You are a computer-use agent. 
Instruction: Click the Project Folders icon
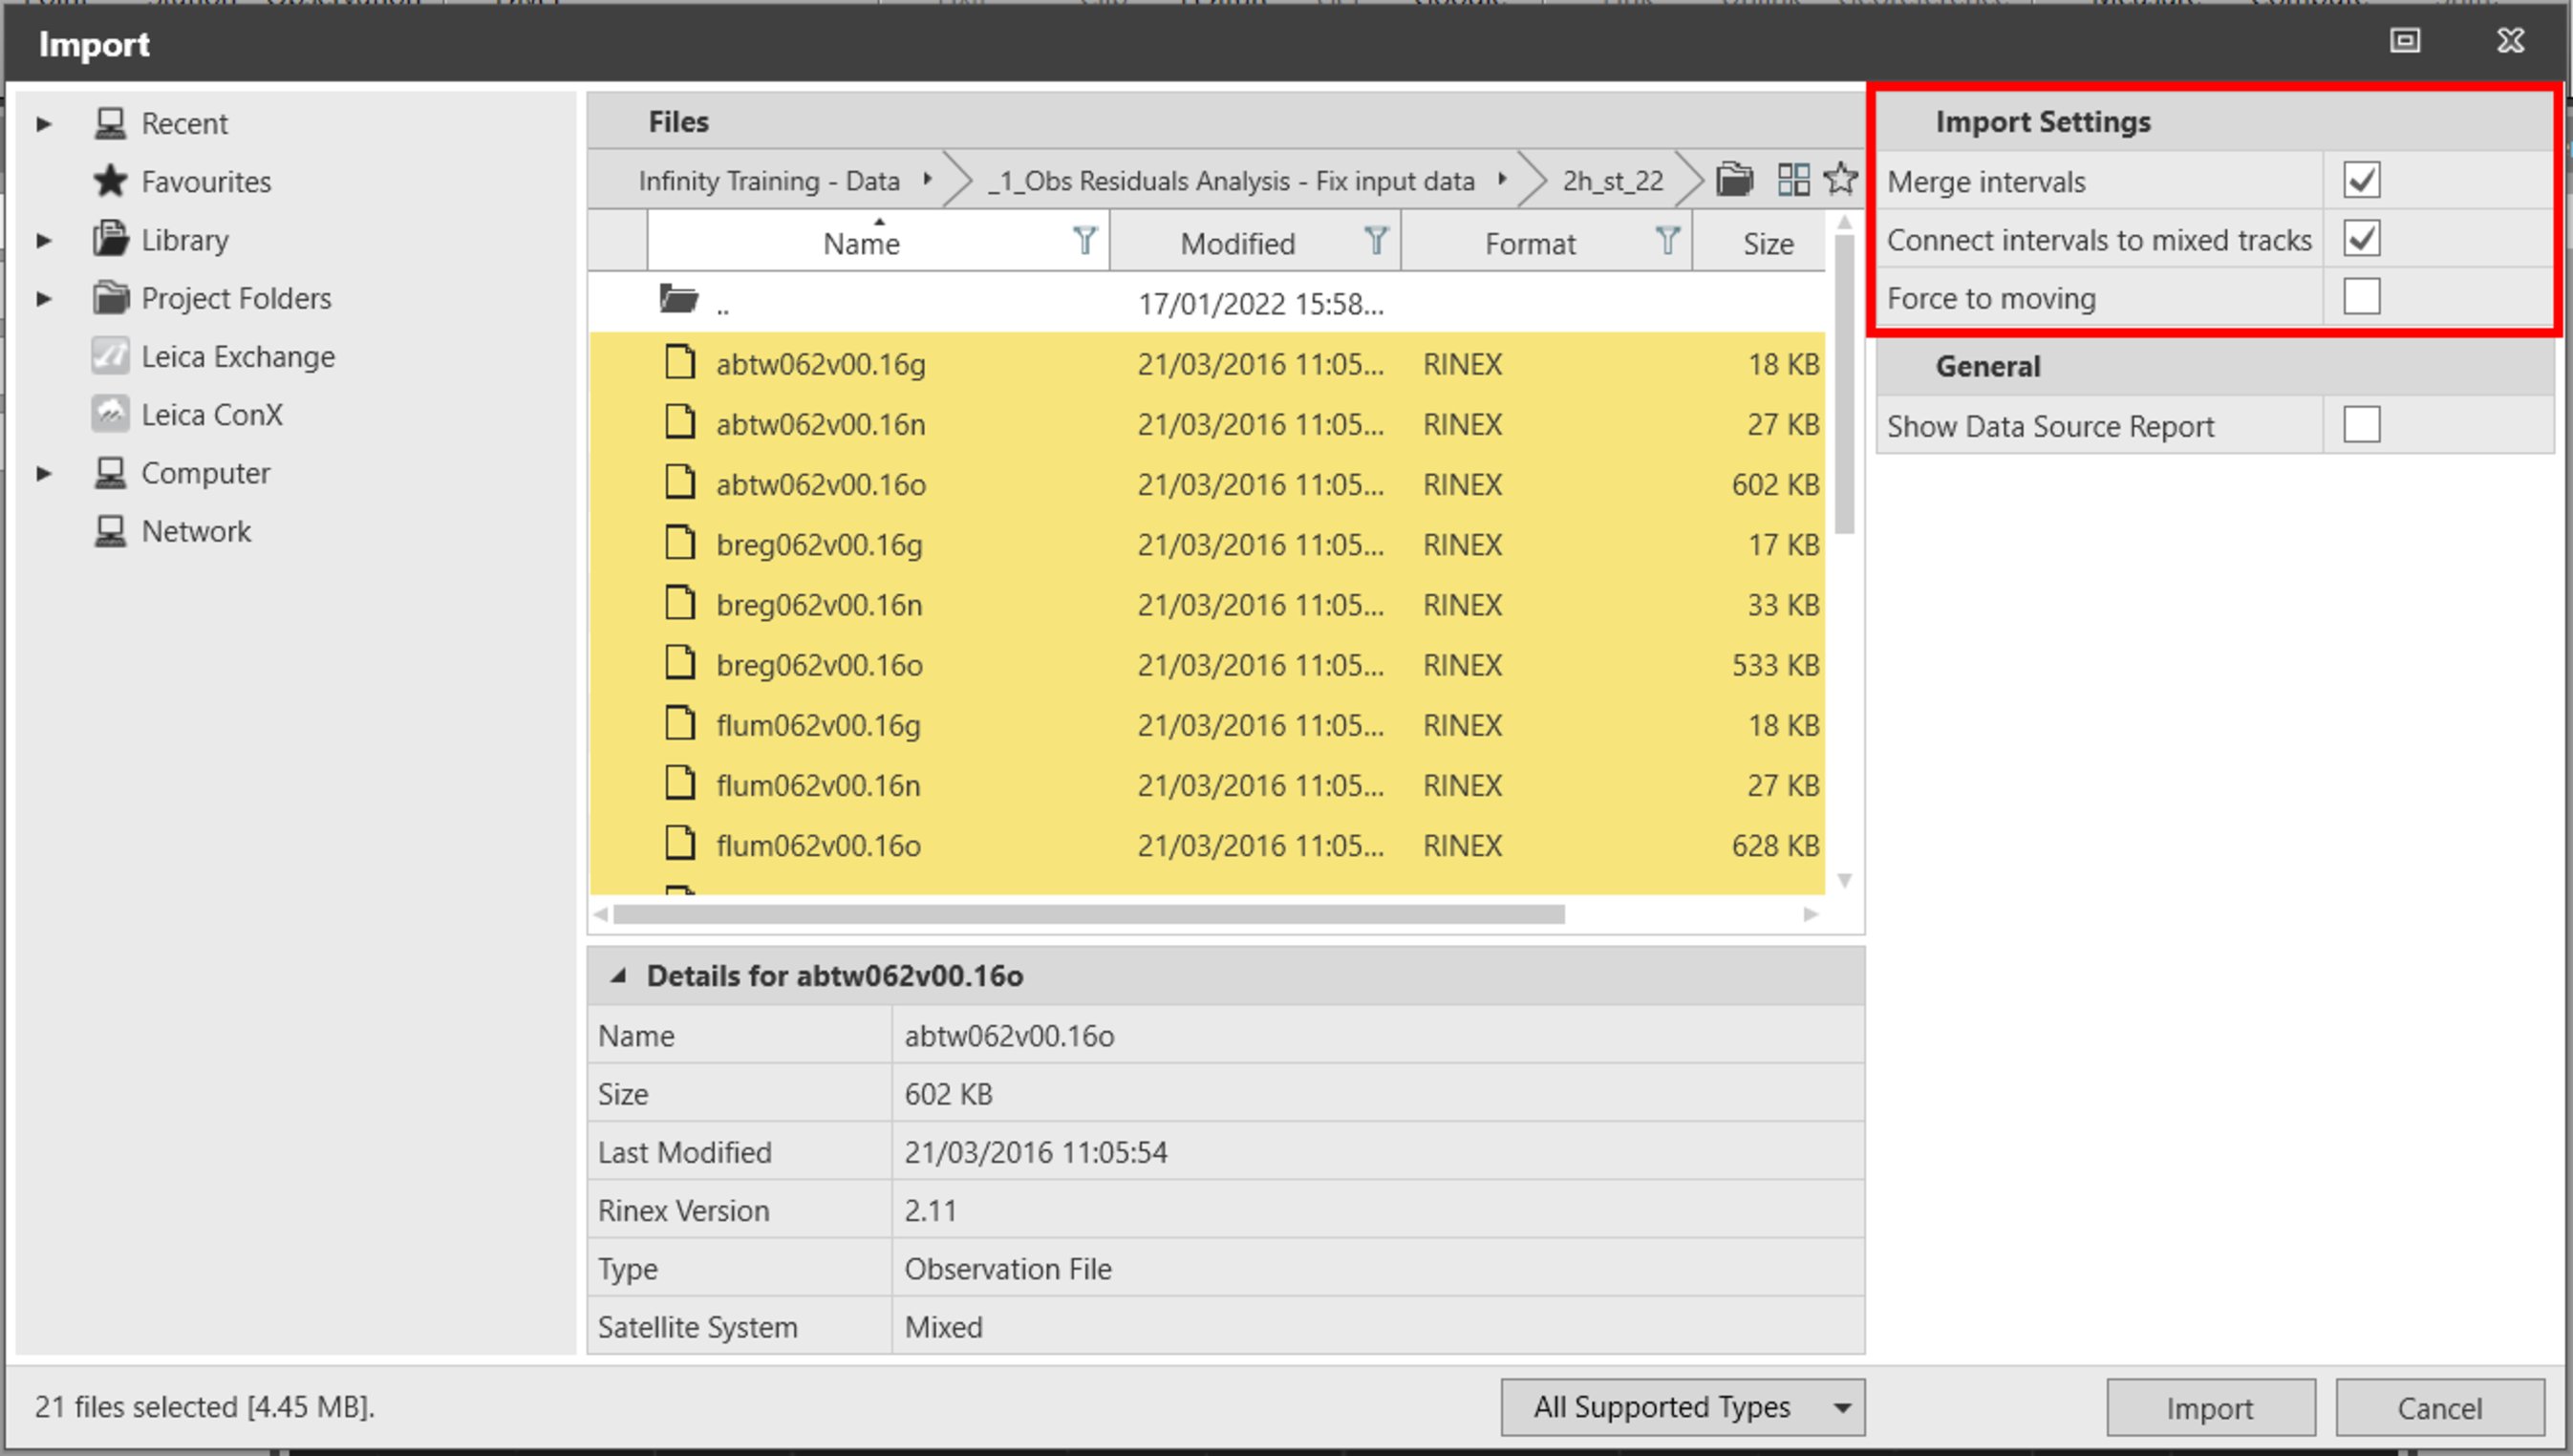point(110,297)
